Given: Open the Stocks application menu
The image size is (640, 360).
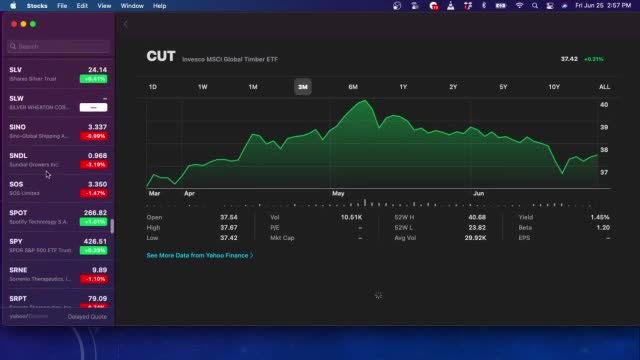Looking at the screenshot, I should [37, 6].
